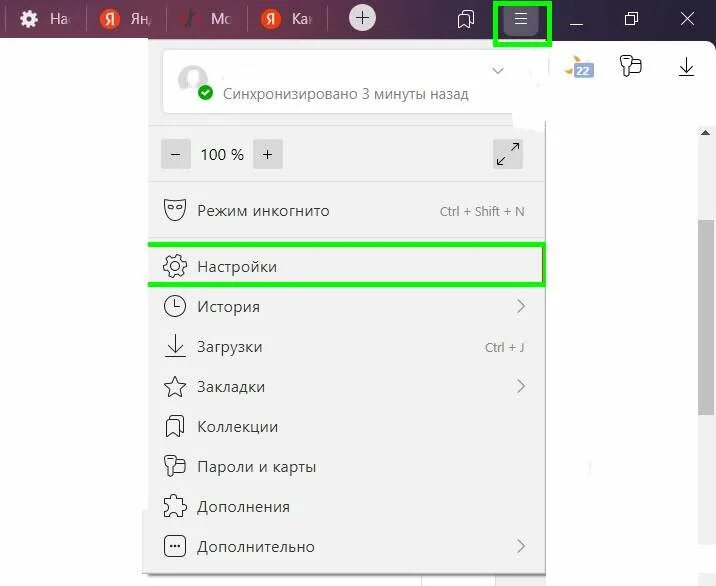Enter fullscreen mode with the arrows icon

[508, 154]
